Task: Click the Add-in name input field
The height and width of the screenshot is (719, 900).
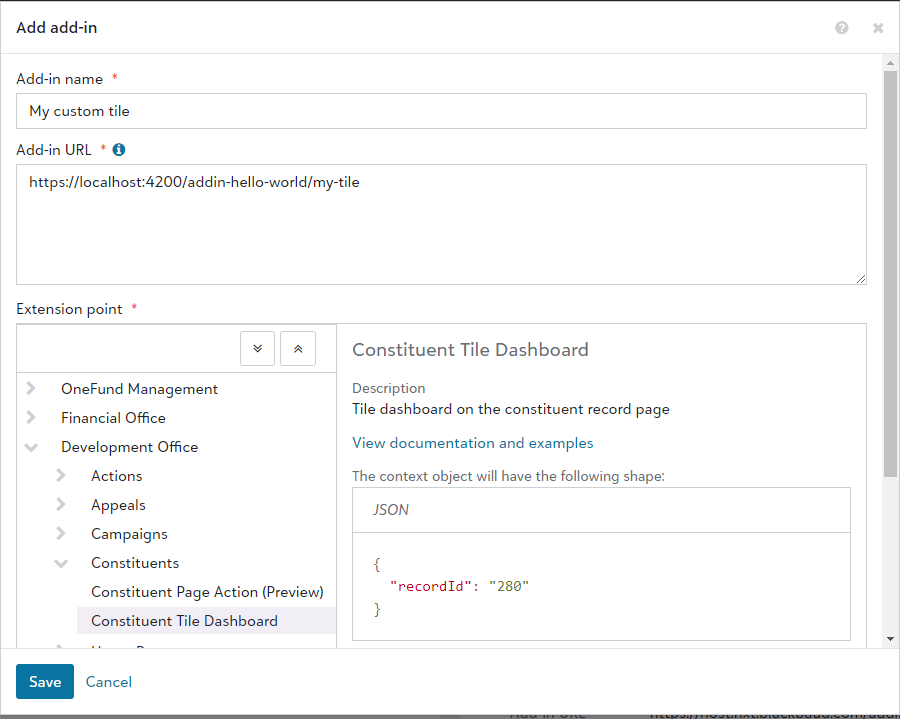Action: coord(441,111)
